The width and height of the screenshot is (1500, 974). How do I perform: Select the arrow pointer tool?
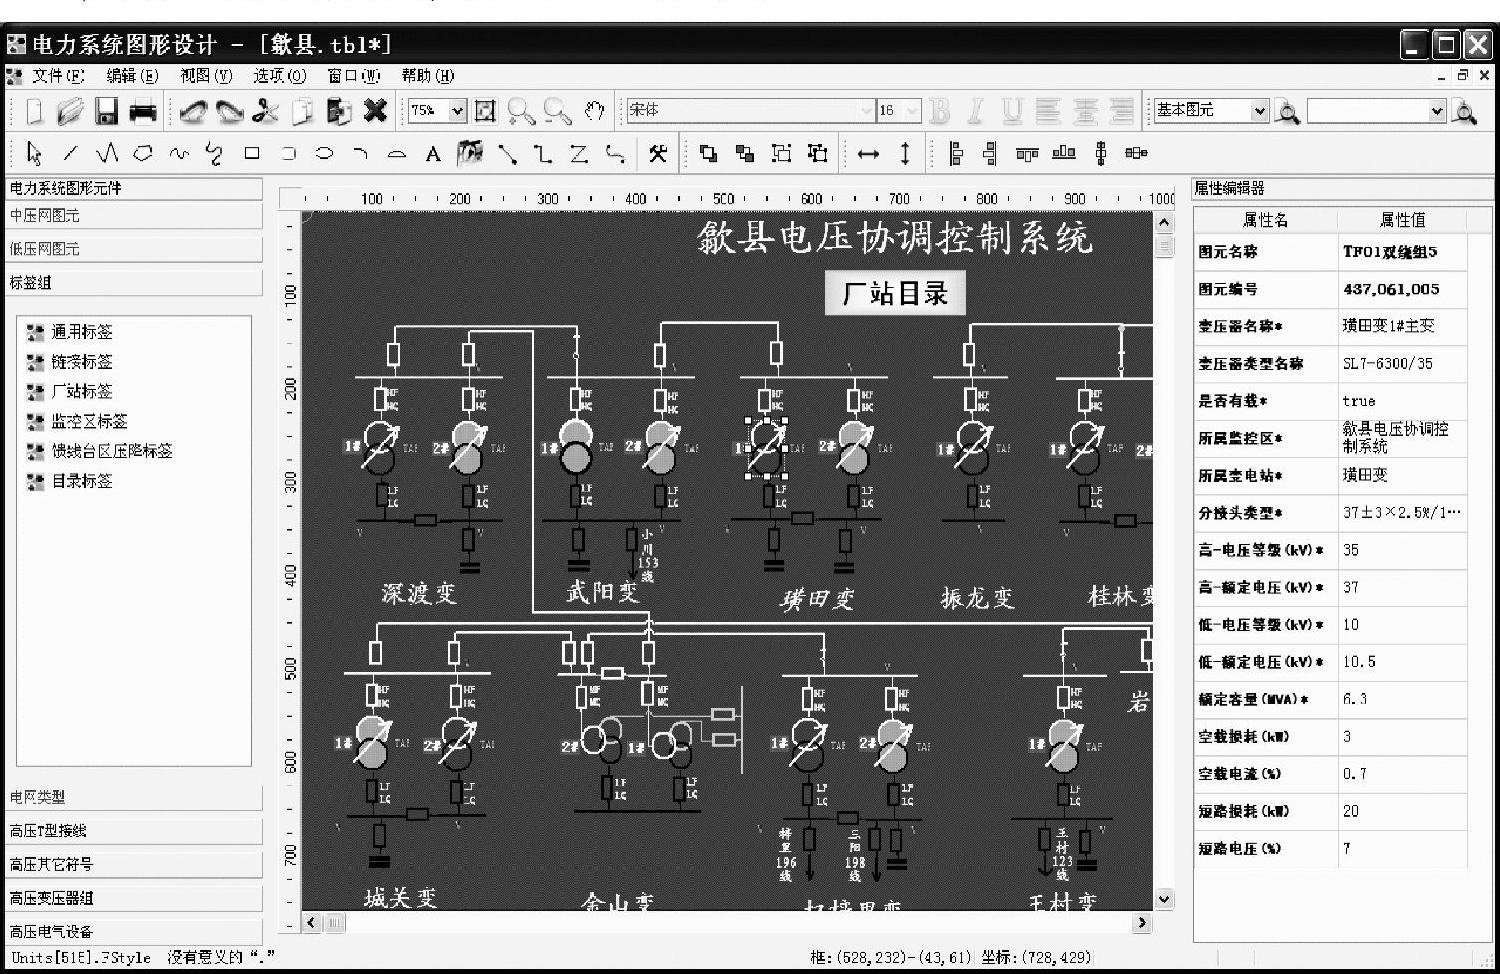[x=35, y=153]
